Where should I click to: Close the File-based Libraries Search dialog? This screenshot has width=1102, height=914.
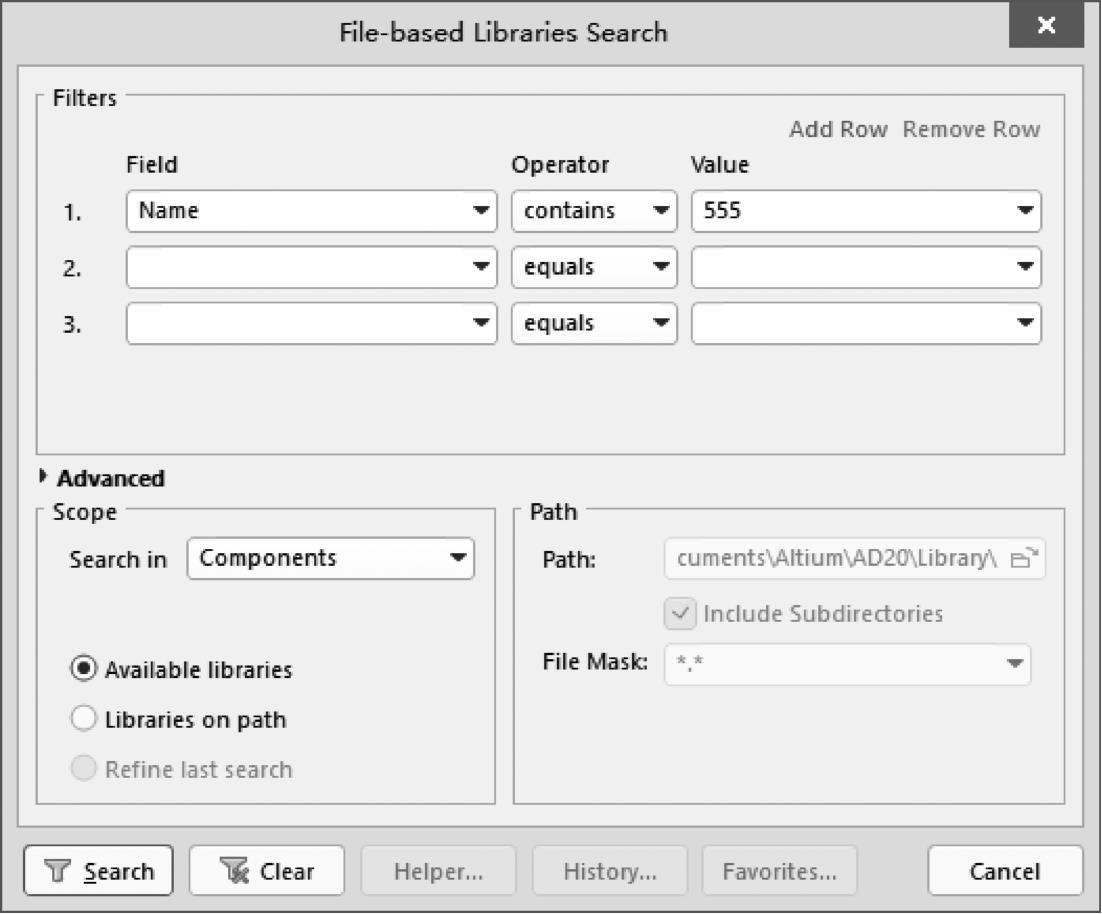[1046, 26]
